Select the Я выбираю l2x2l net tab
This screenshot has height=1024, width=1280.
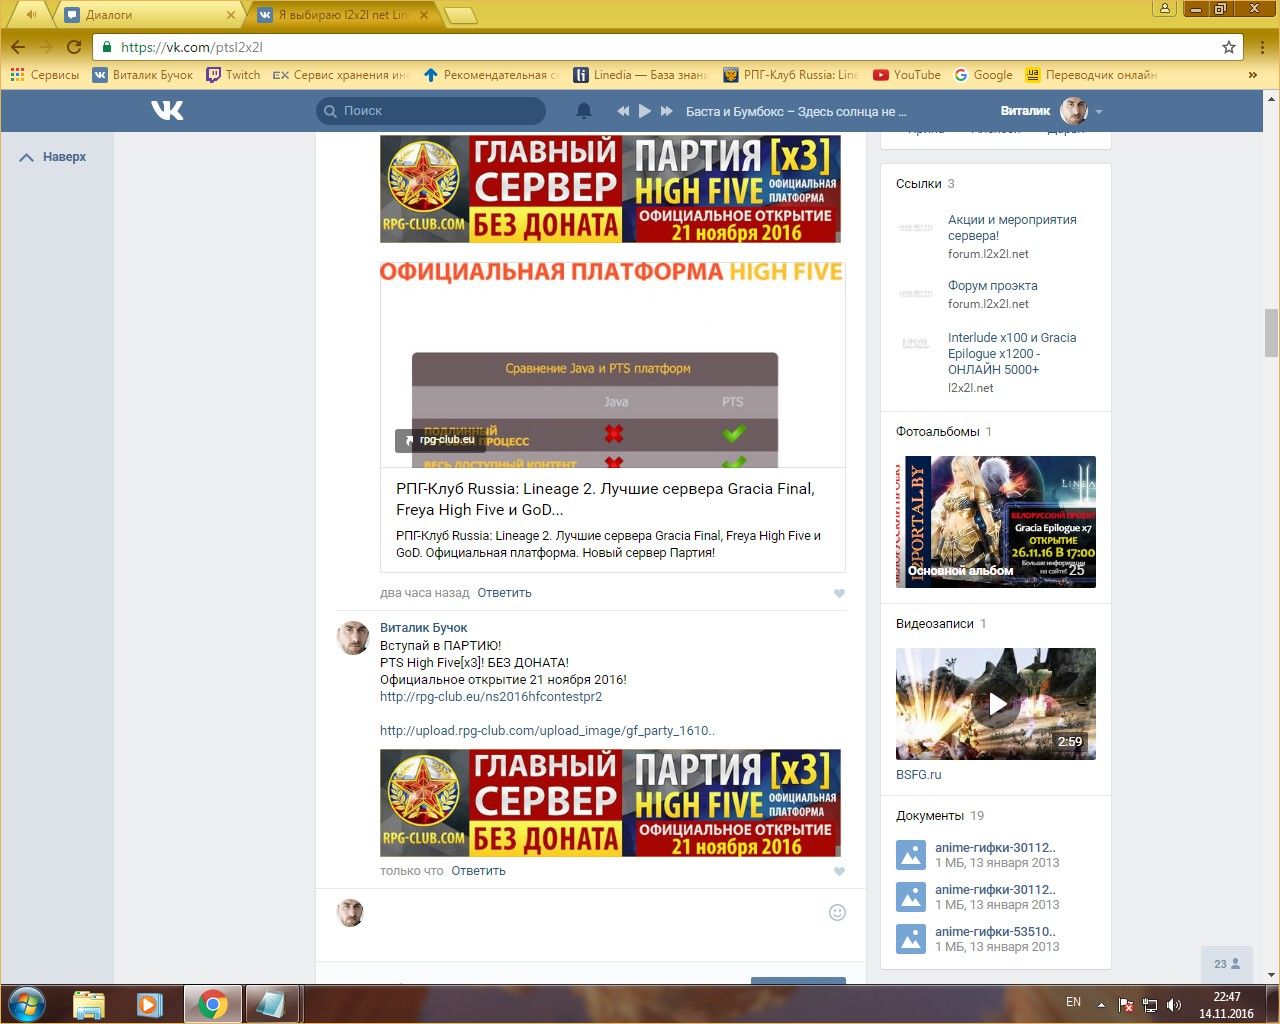pos(343,15)
